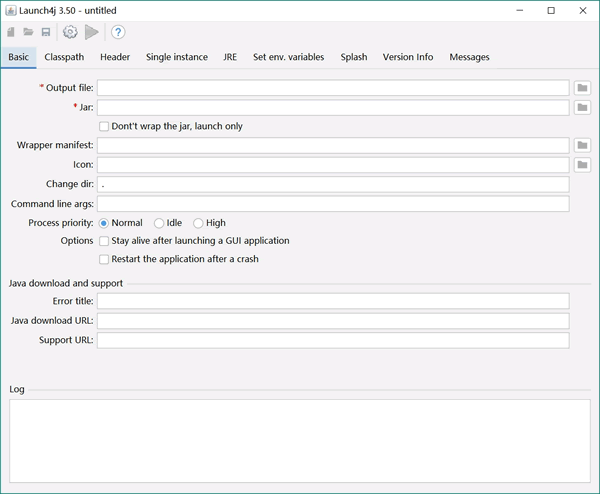Toggle "Restart the application after a crash"
The height and width of the screenshot is (494, 600).
[104, 259]
